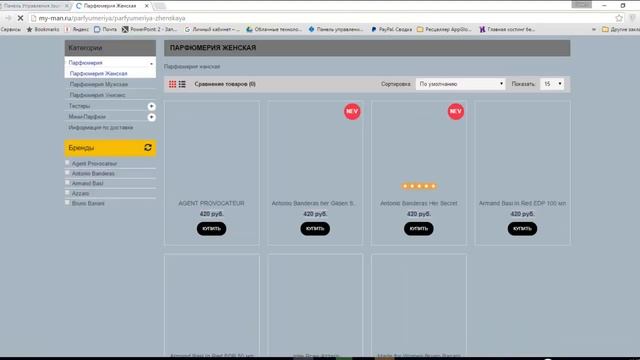The height and width of the screenshot is (360, 640).
Task: Click the Категории sidebar header
Action: point(110,48)
